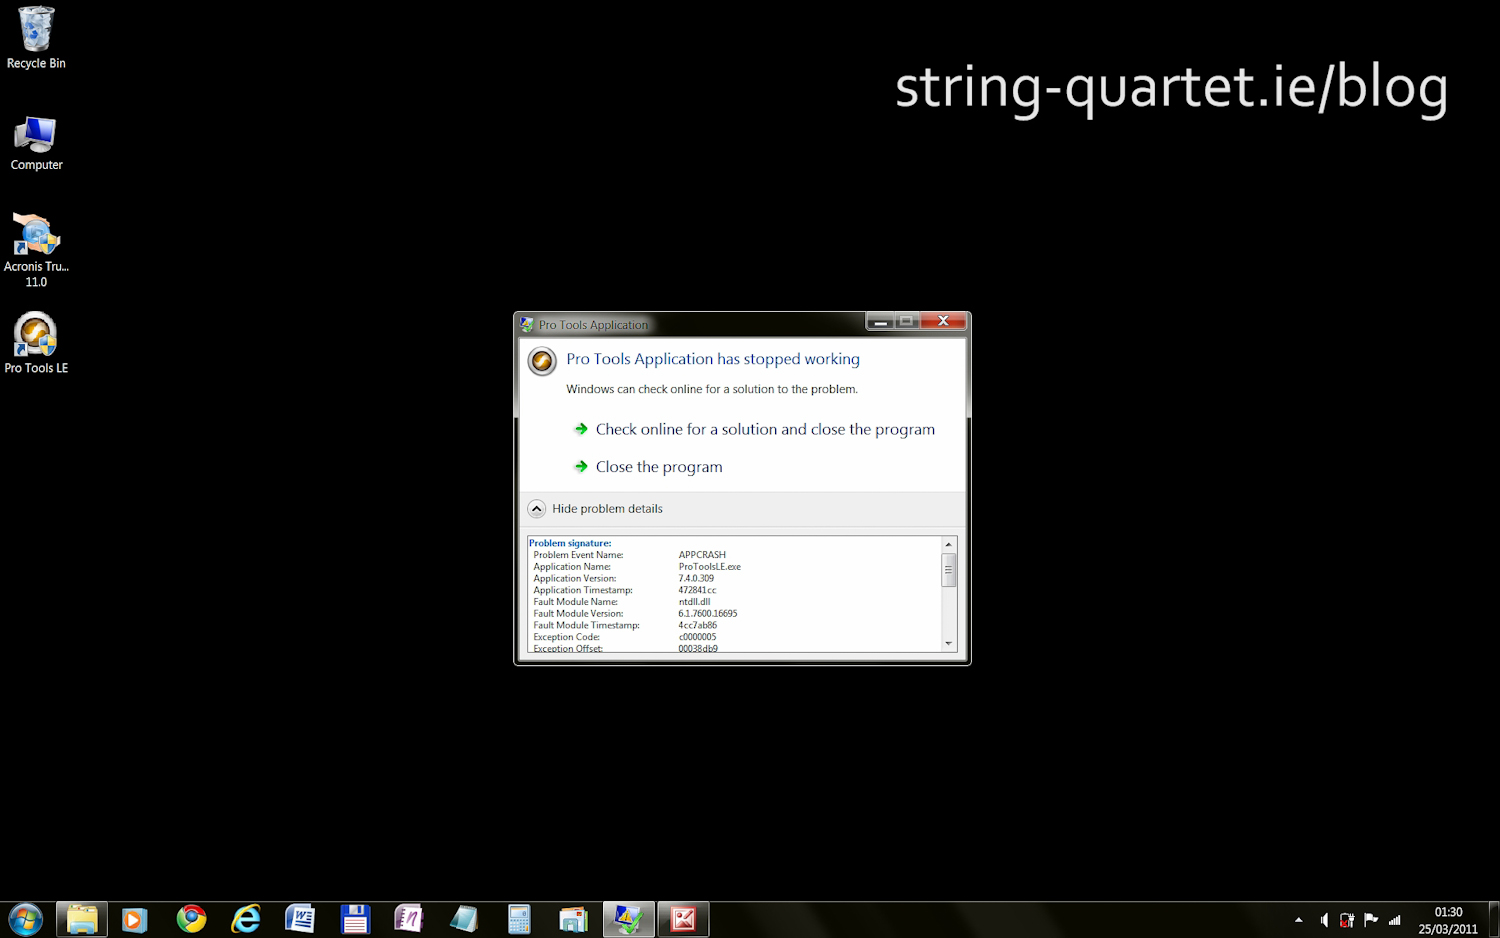1500x938 pixels.
Task: Expand hidden system tray icons arrow
Action: click(1298, 920)
